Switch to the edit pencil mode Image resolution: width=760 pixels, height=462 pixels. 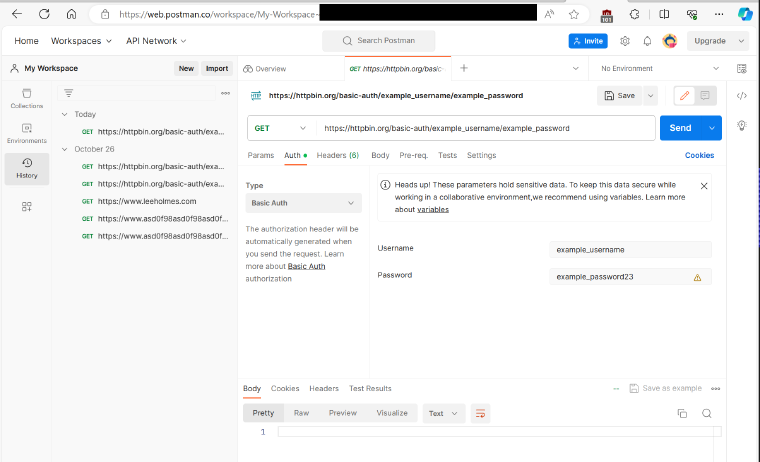(x=684, y=96)
